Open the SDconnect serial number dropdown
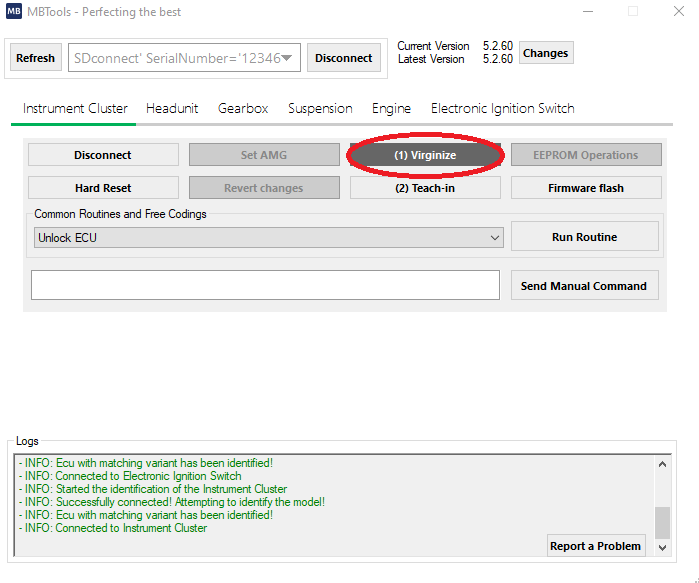The height and width of the screenshot is (583, 699). coord(287,58)
